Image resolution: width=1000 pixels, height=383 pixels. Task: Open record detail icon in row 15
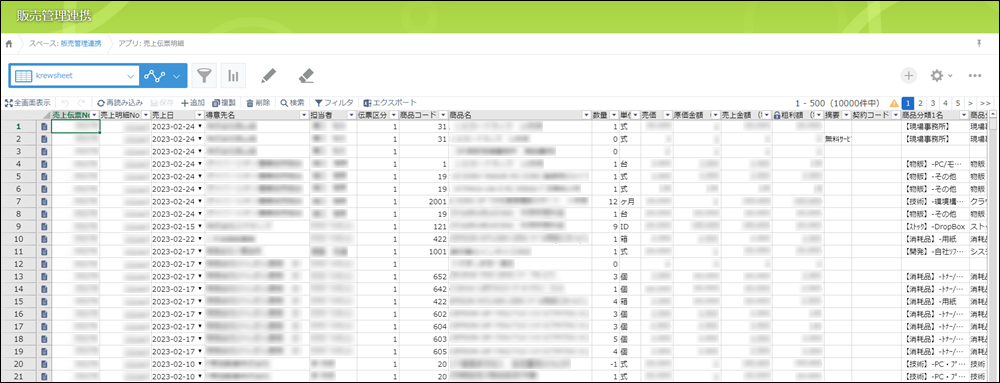44,301
